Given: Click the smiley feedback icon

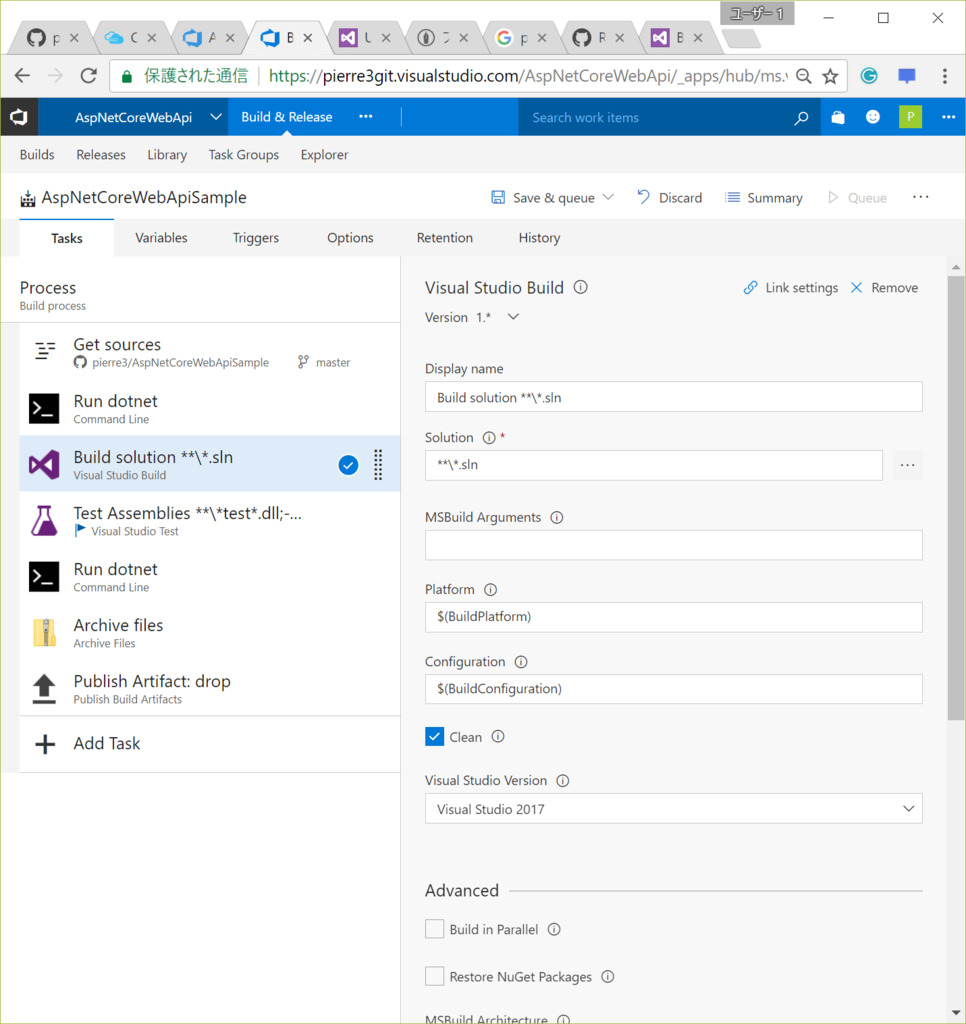Looking at the screenshot, I should pos(873,117).
